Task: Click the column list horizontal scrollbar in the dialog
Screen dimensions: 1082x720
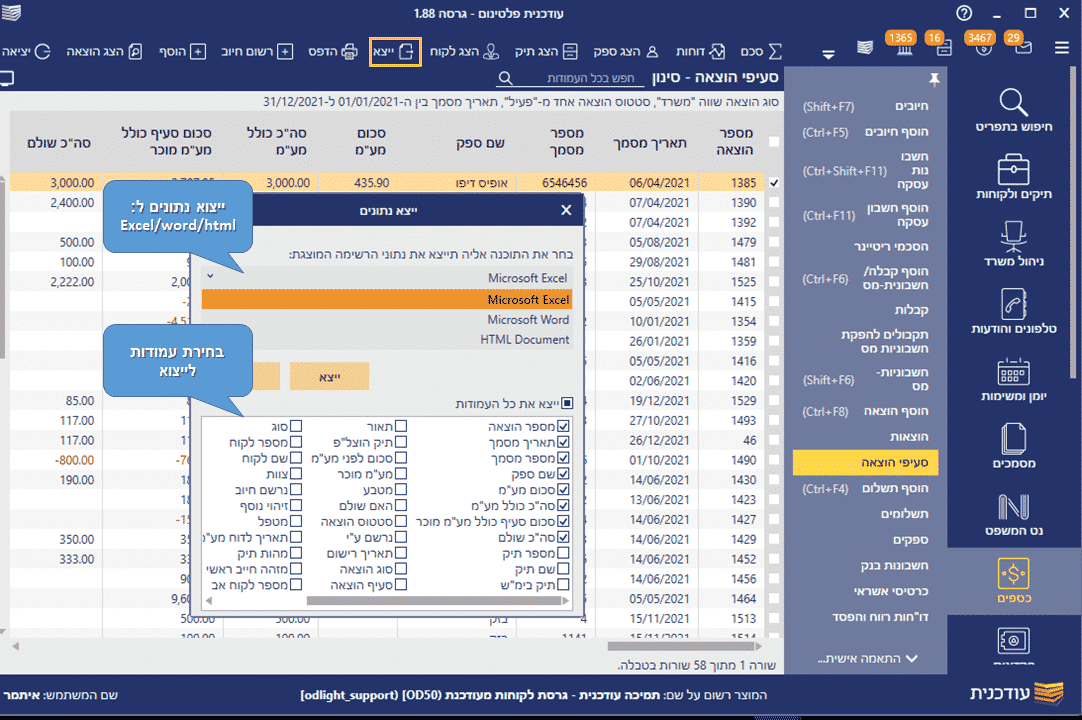Action: [434, 601]
